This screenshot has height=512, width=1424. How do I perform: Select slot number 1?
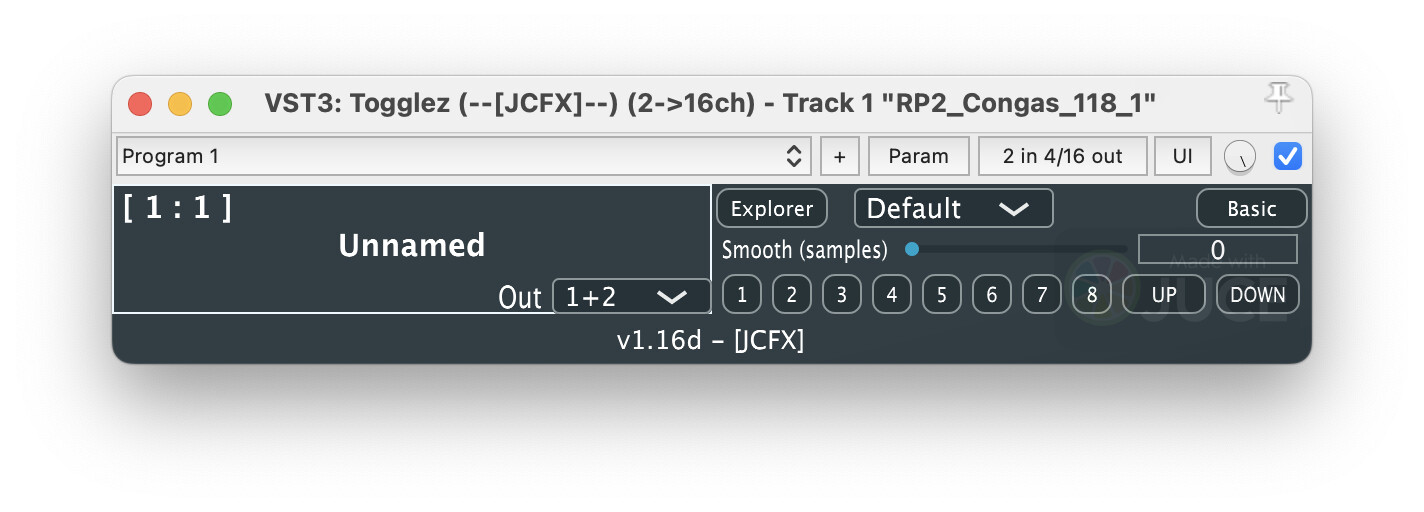coord(741,295)
